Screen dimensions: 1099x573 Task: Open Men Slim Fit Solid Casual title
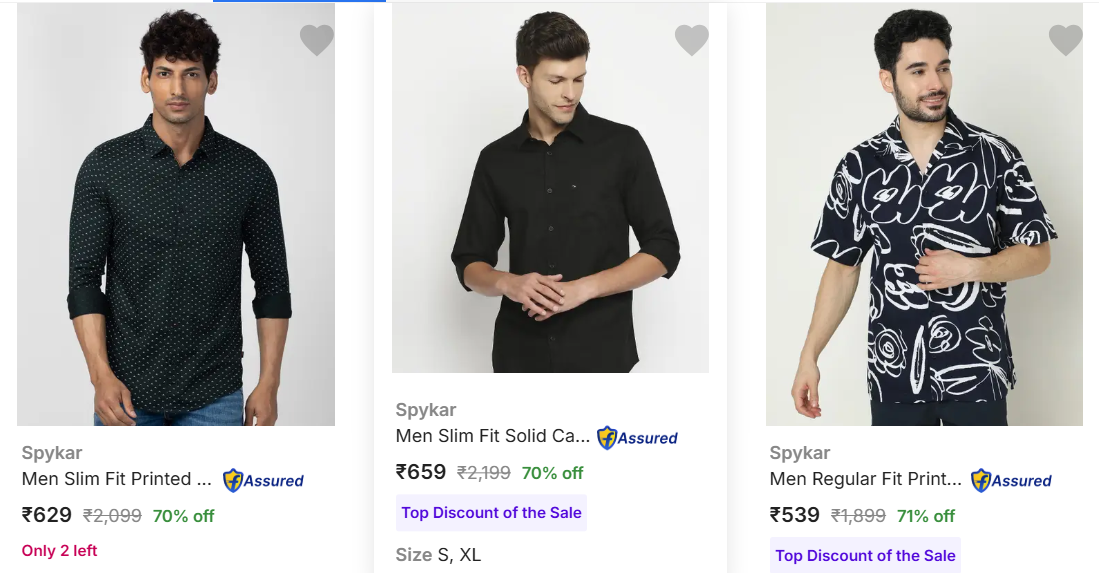[492, 436]
